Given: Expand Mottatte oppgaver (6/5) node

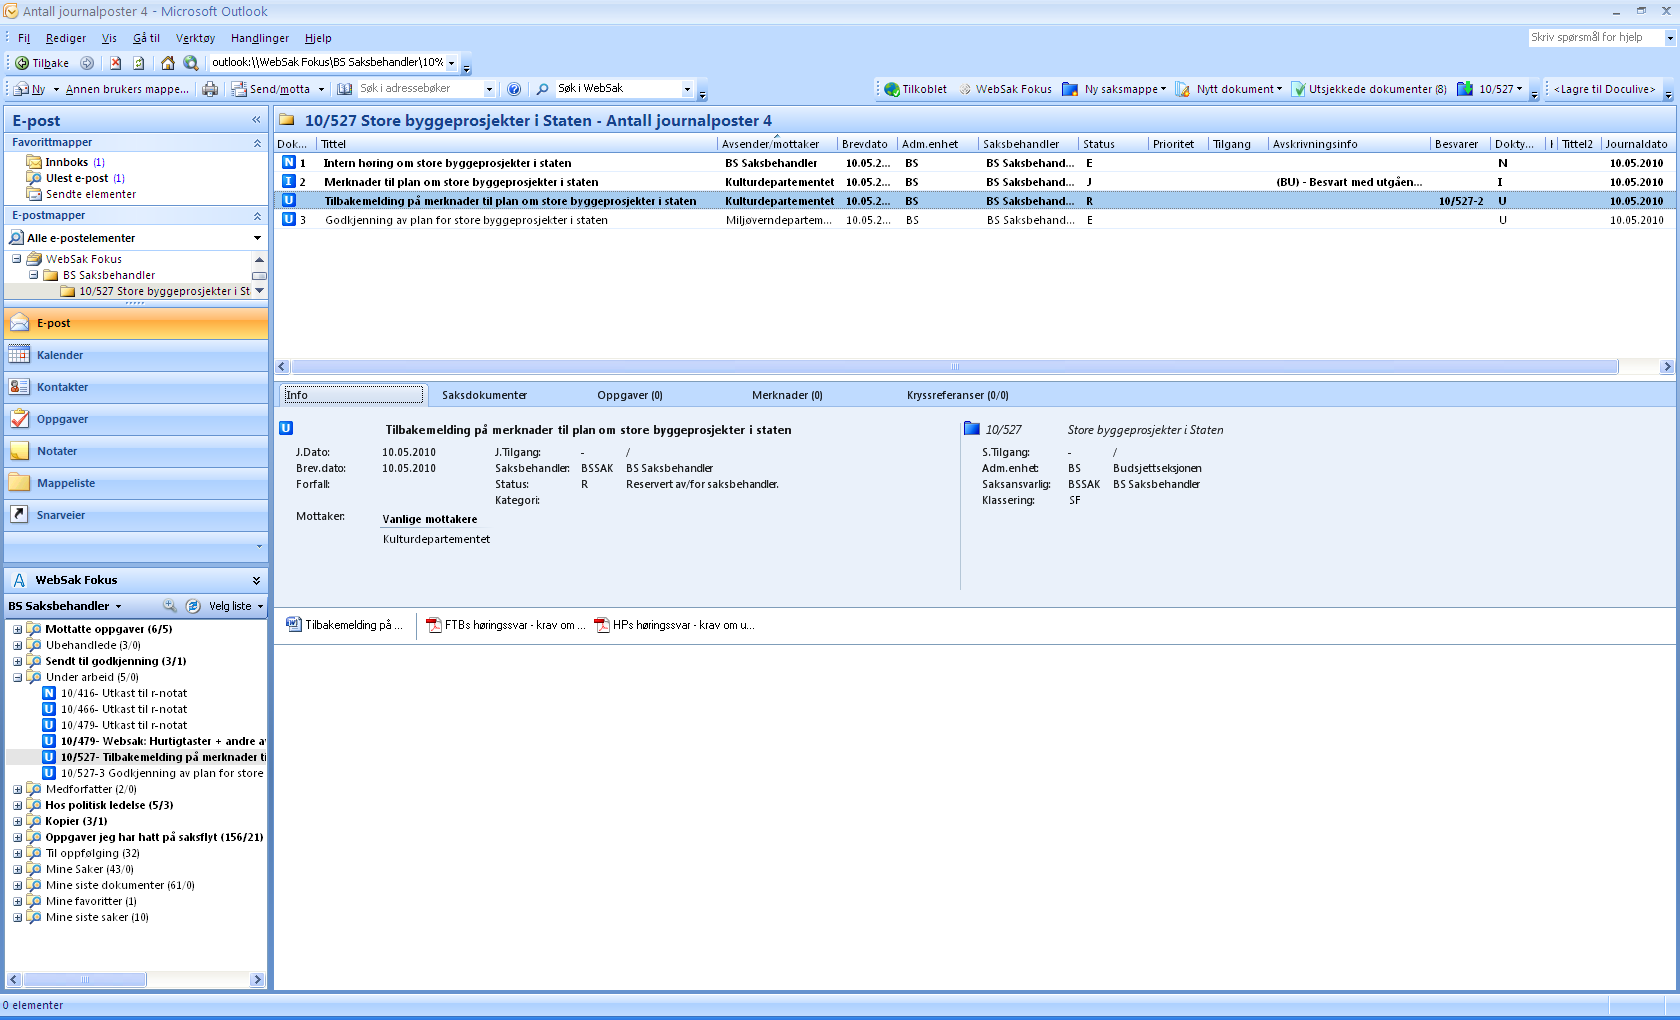Looking at the screenshot, I should tap(17, 630).
